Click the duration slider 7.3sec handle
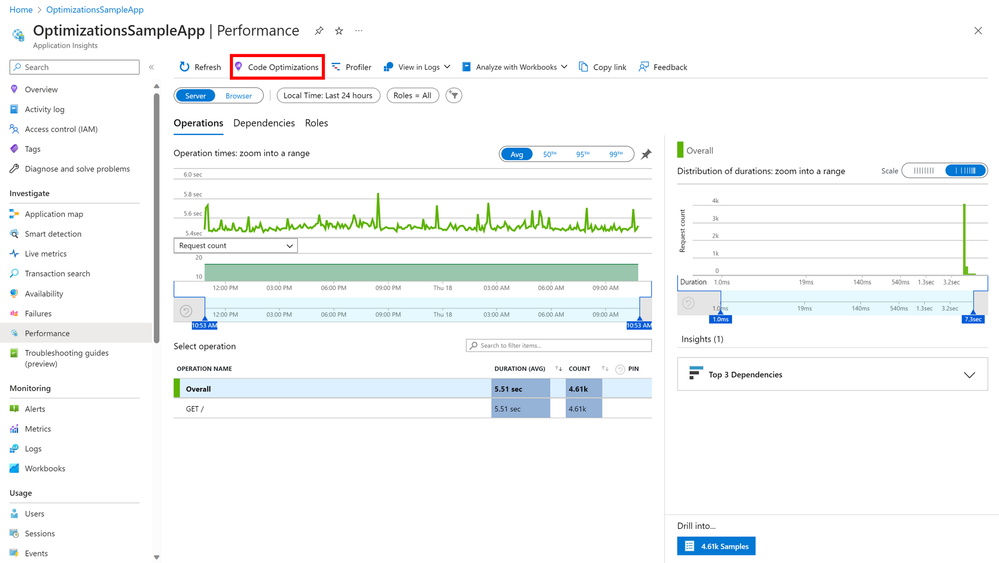 point(974,319)
